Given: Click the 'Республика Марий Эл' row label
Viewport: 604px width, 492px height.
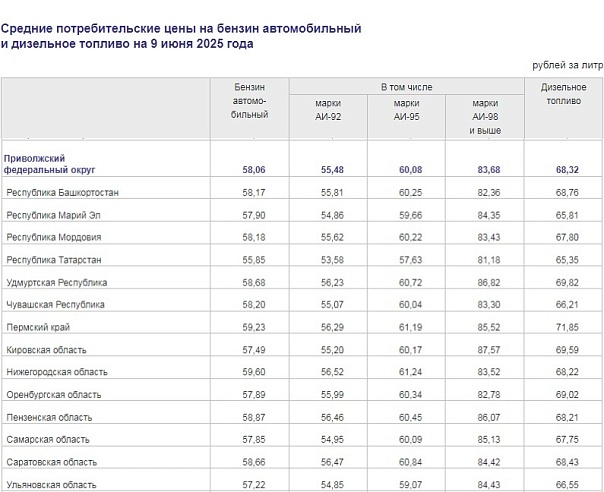Looking at the screenshot, I should [x=56, y=215].
